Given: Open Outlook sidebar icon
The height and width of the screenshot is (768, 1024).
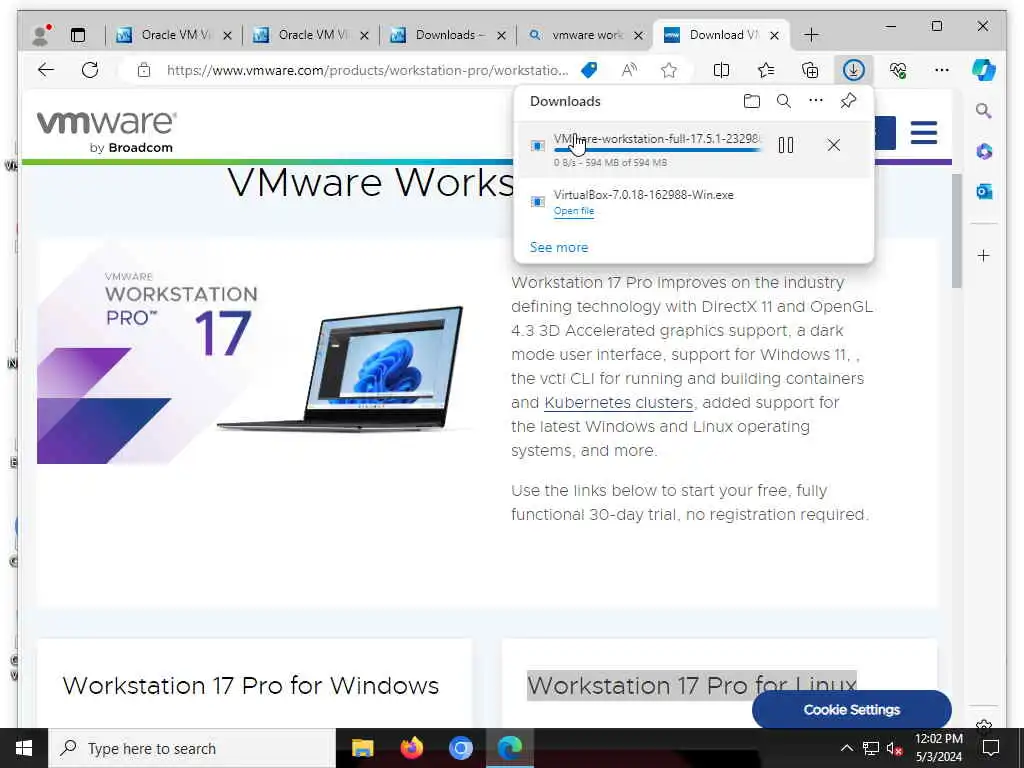Looking at the screenshot, I should 984,191.
